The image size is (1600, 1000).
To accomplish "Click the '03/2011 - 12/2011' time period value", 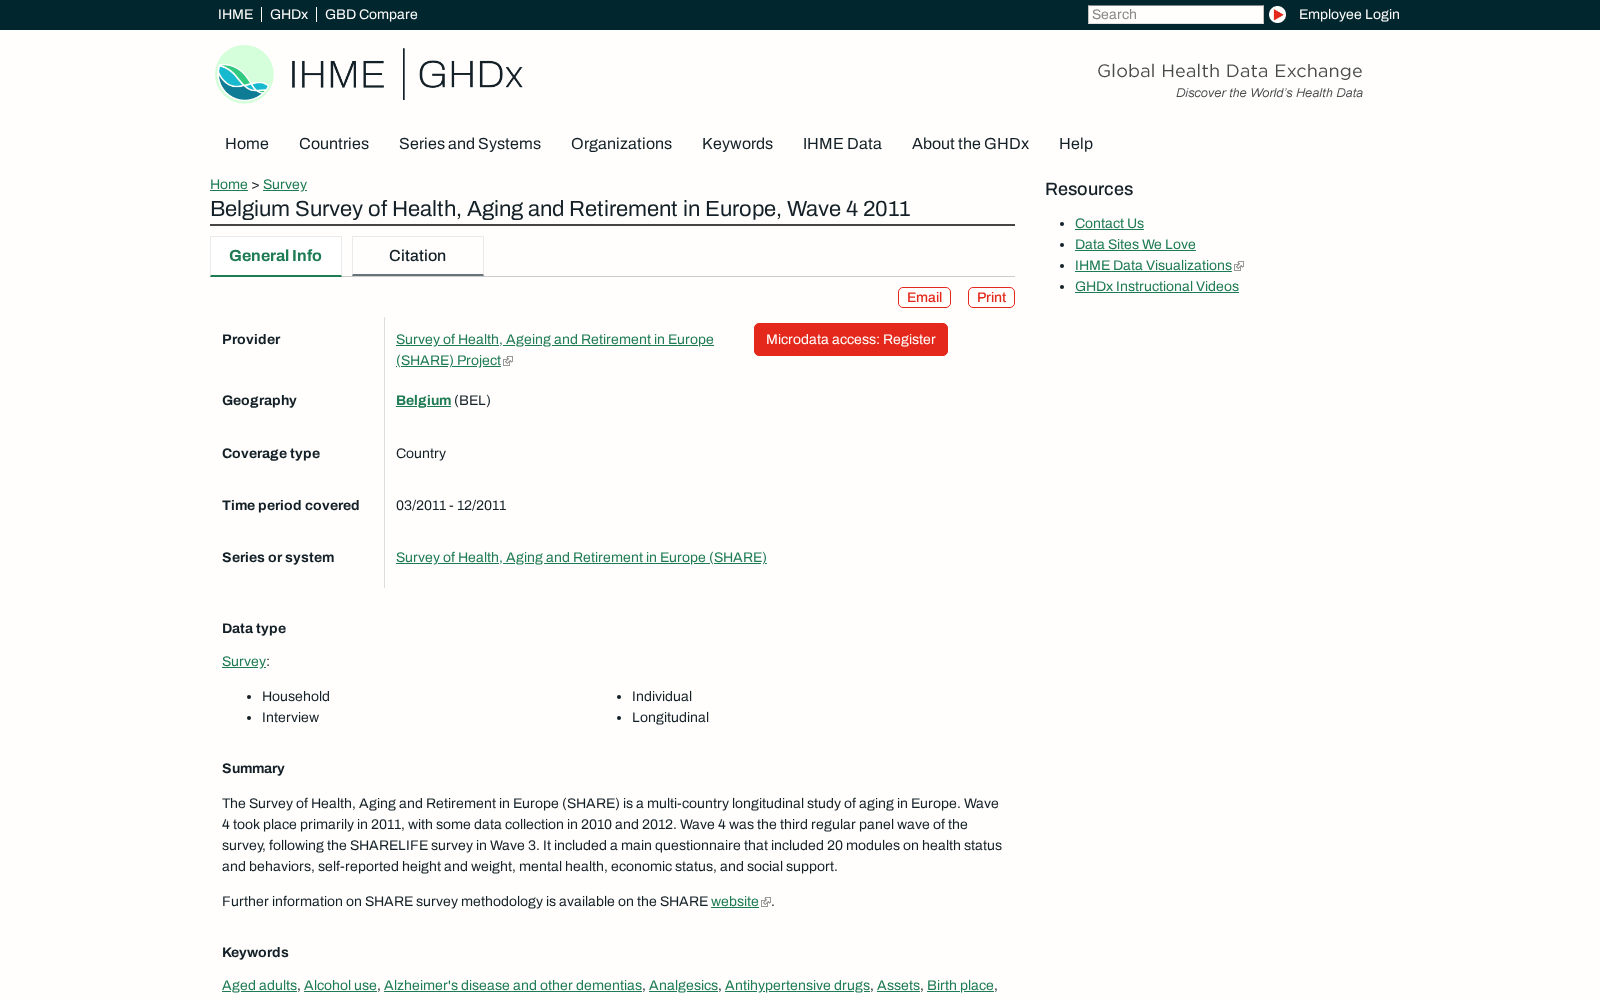I will click(451, 506).
